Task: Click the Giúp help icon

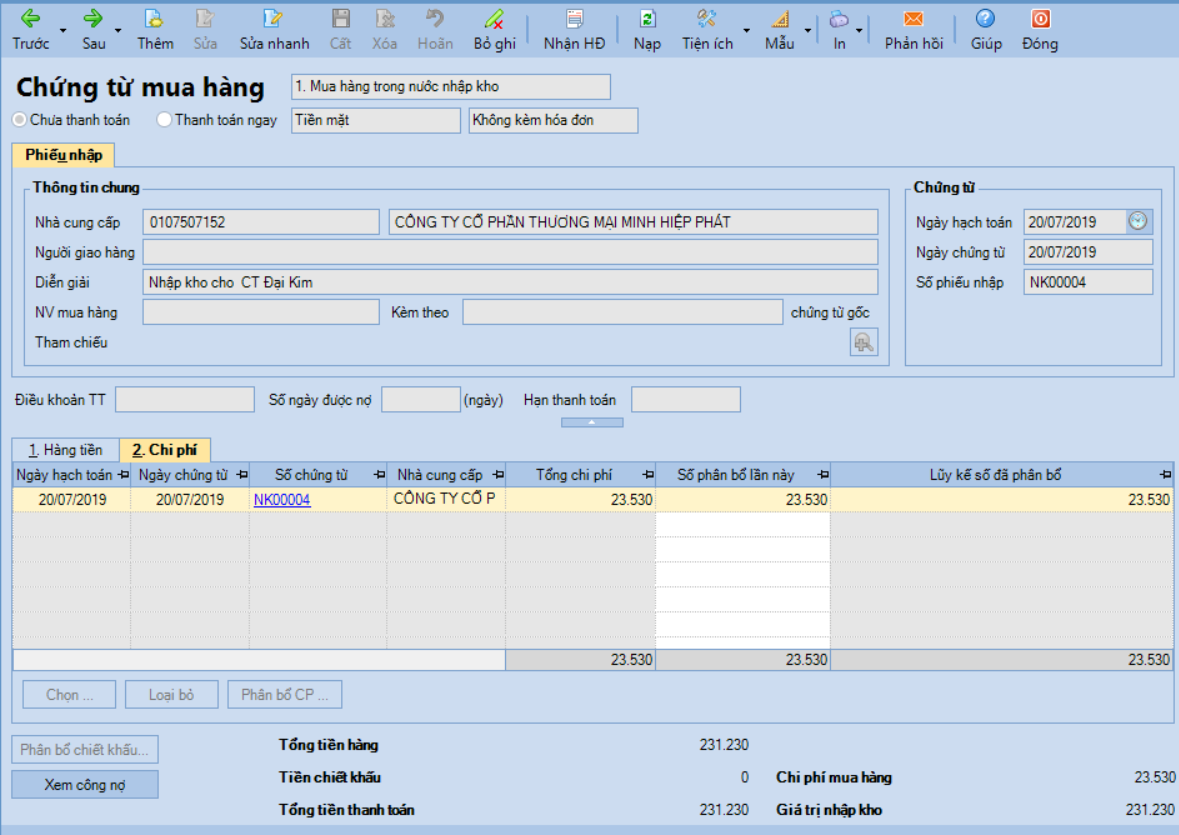Action: pyautogui.click(x=985, y=19)
